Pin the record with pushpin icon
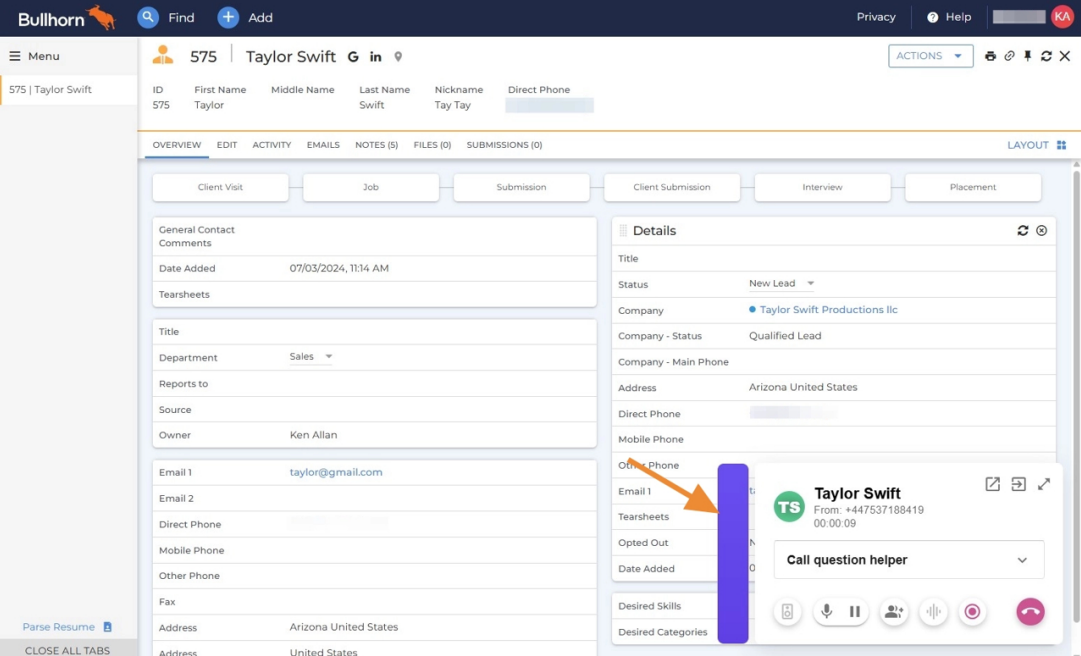This screenshot has height=656, width=1081. pos(1027,56)
